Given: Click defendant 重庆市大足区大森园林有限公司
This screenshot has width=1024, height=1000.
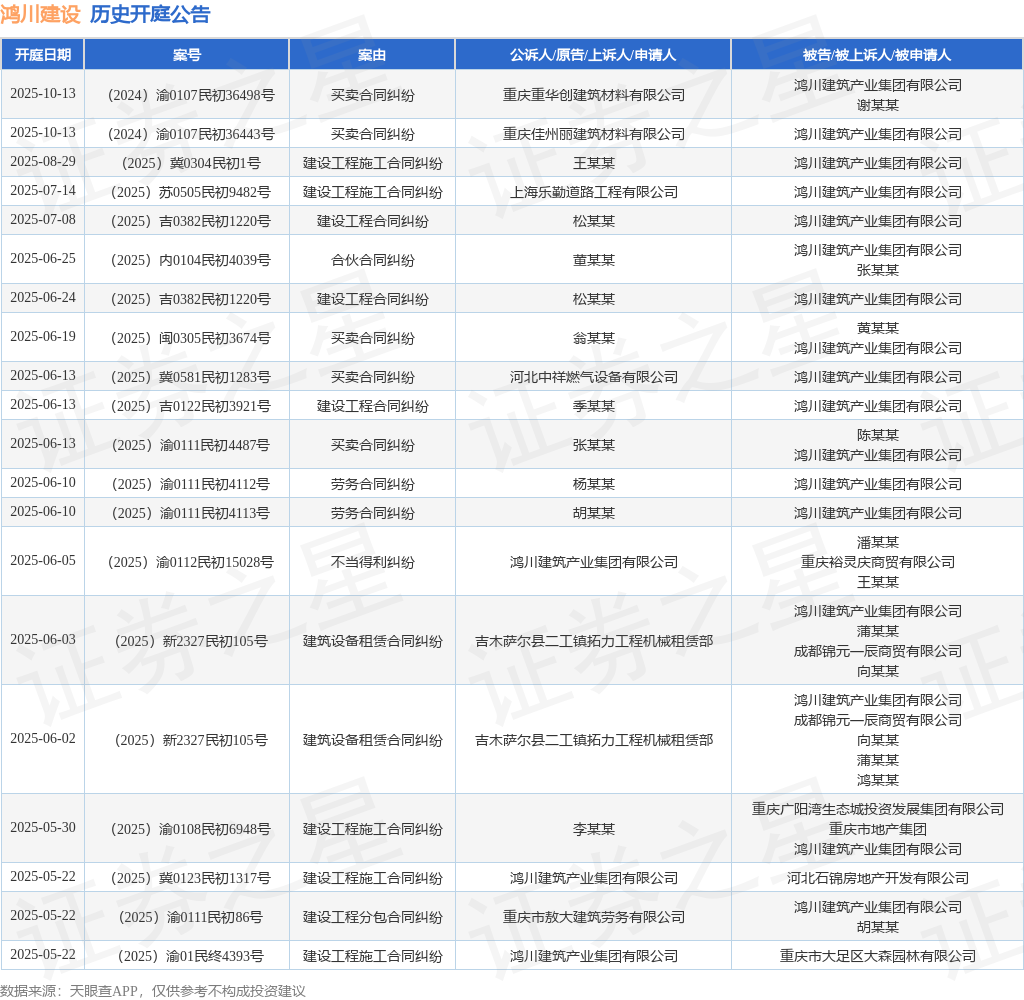Looking at the screenshot, I should coord(878,956).
